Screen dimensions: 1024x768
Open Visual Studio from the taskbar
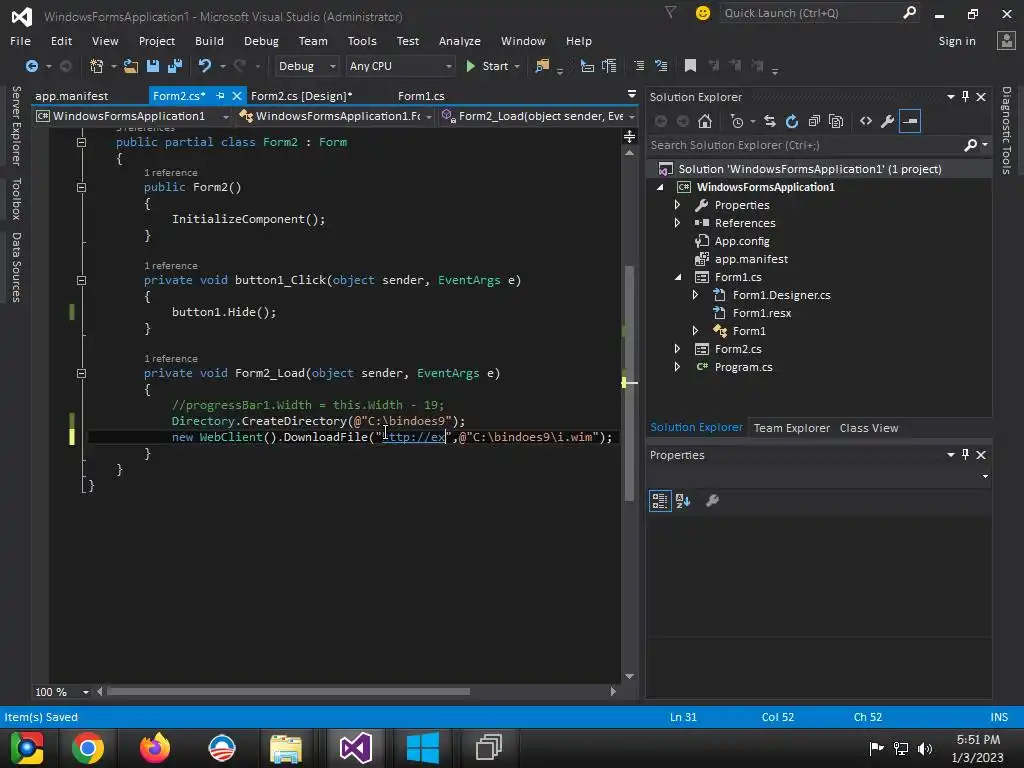355,748
